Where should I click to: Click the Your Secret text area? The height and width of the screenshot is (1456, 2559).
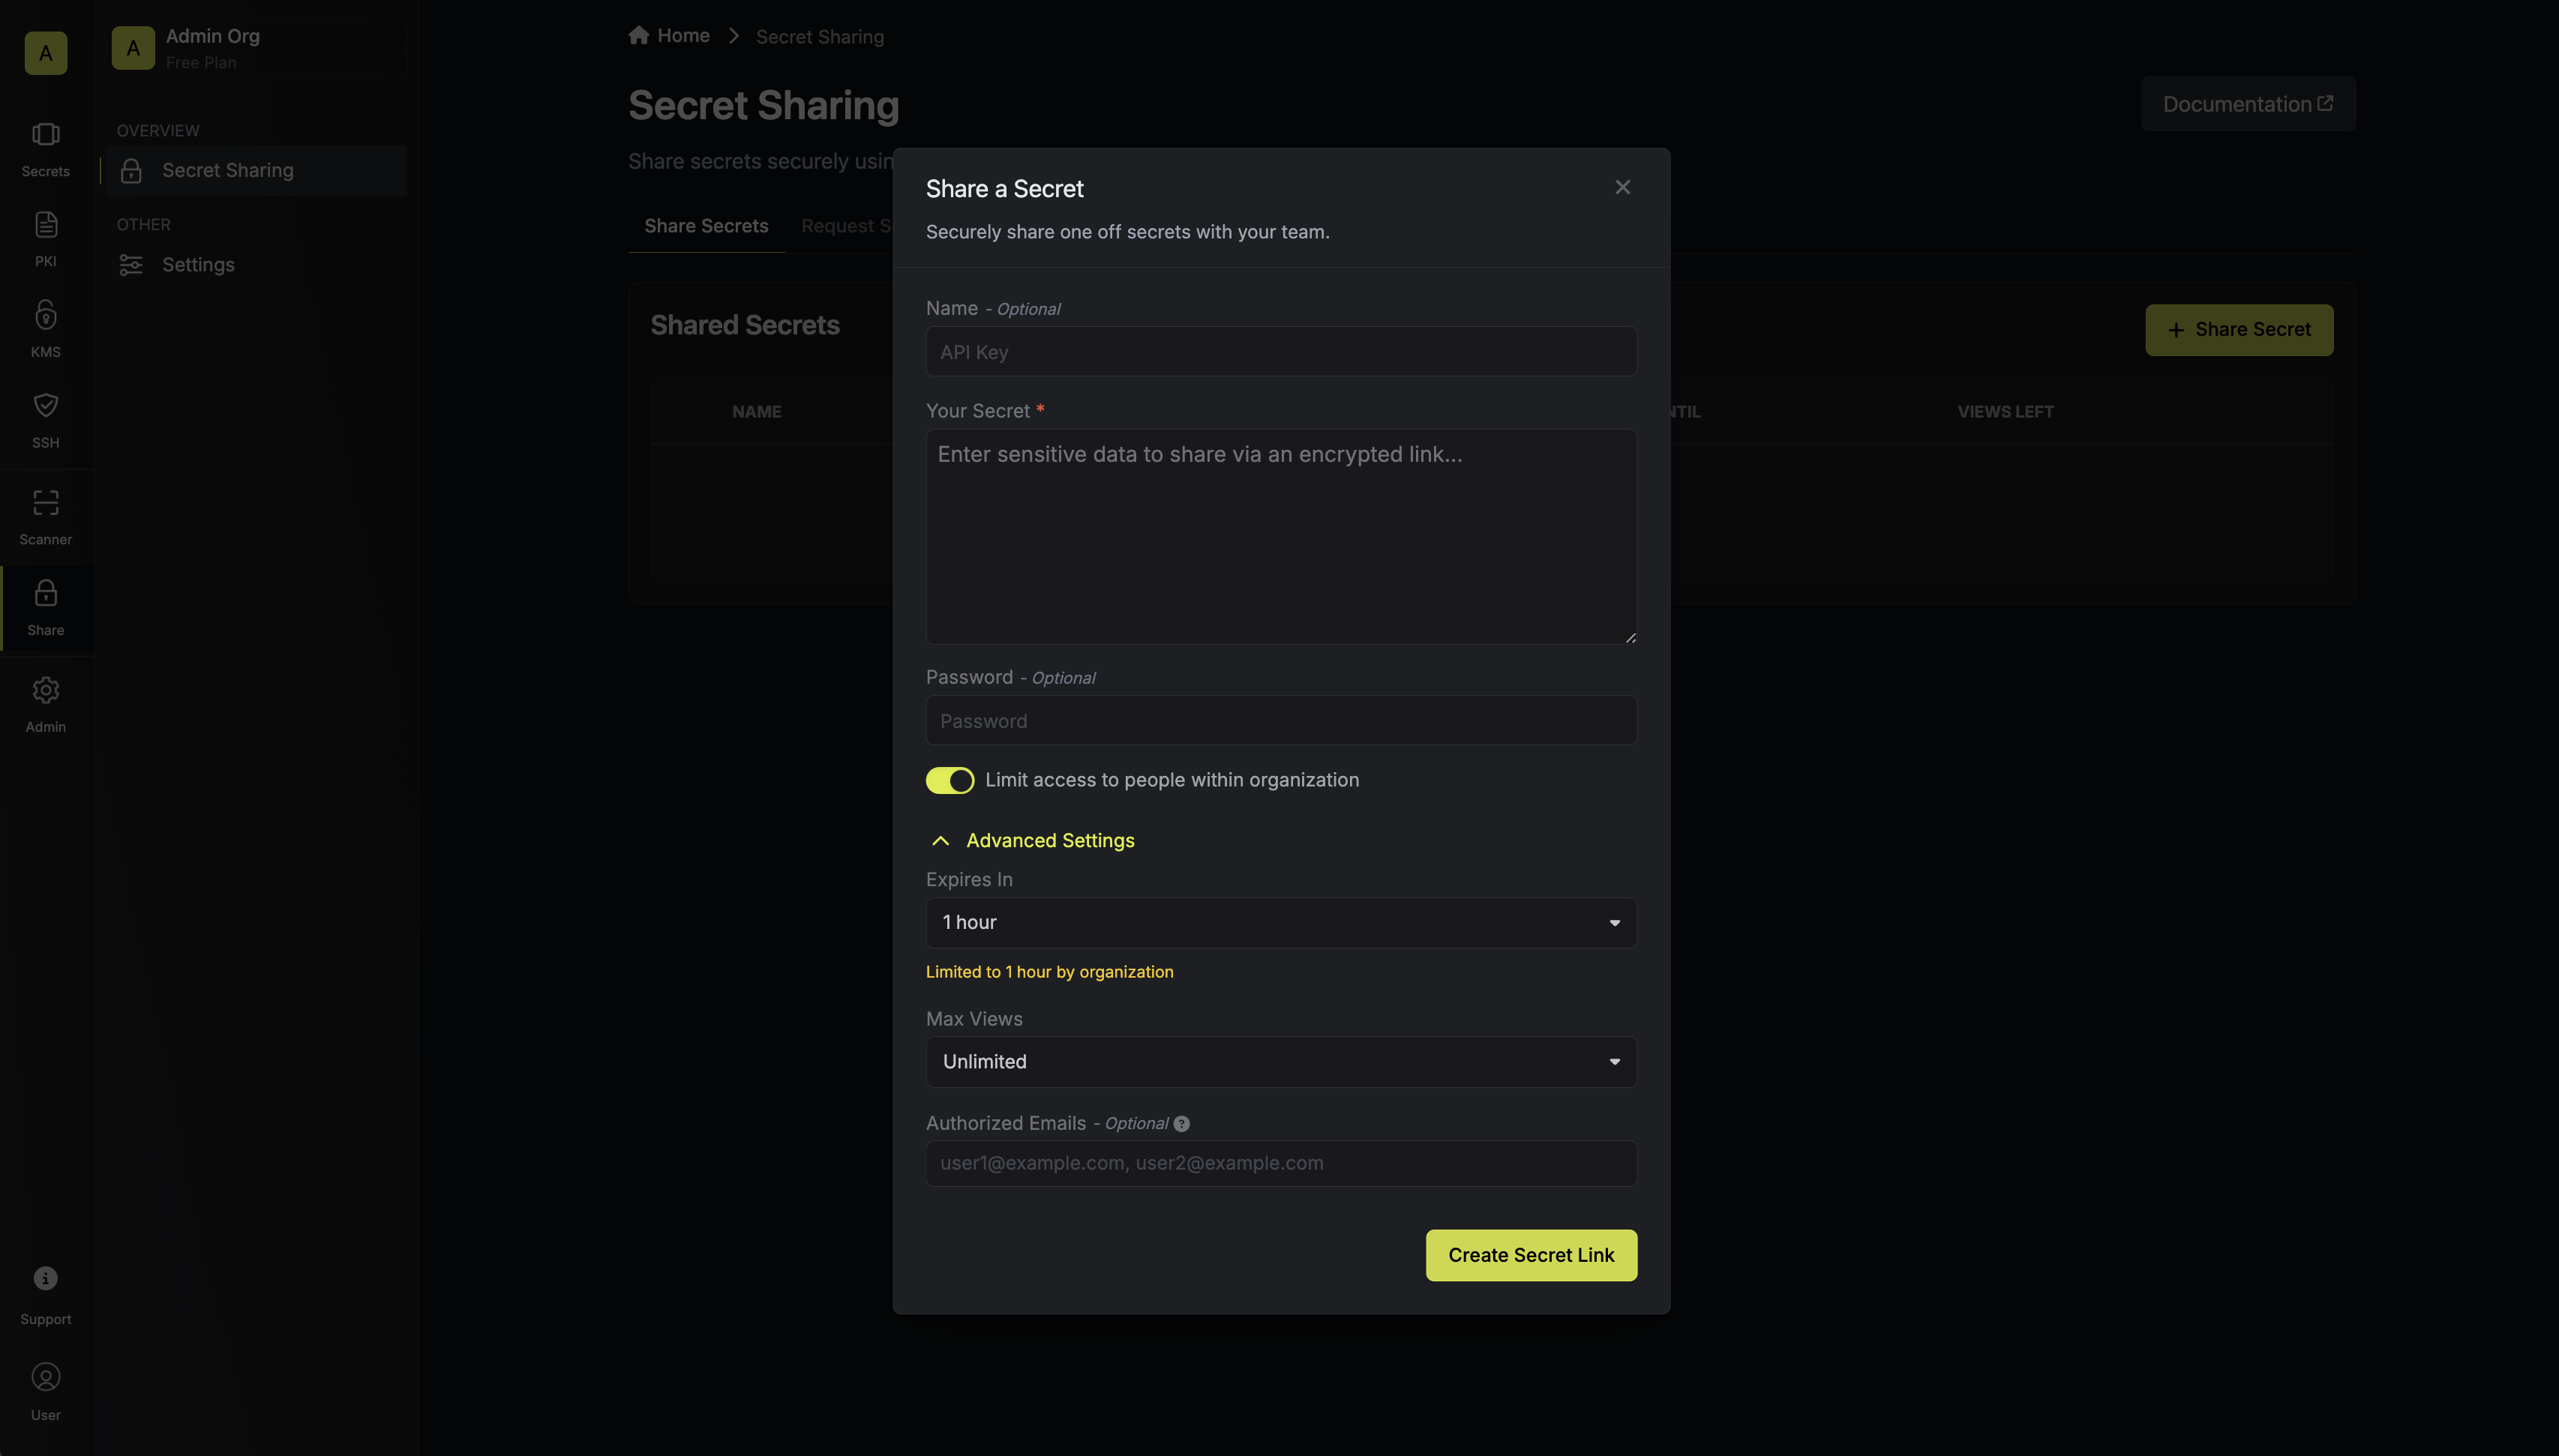[1281, 537]
